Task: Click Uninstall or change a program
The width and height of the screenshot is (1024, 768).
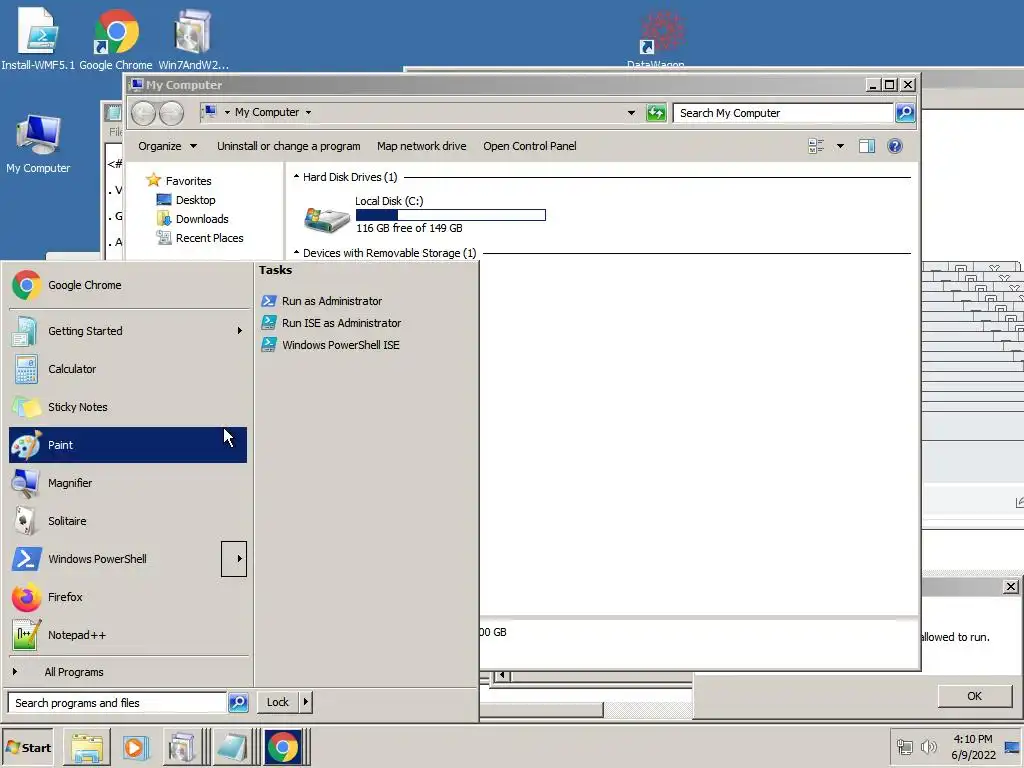Action: 289,146
